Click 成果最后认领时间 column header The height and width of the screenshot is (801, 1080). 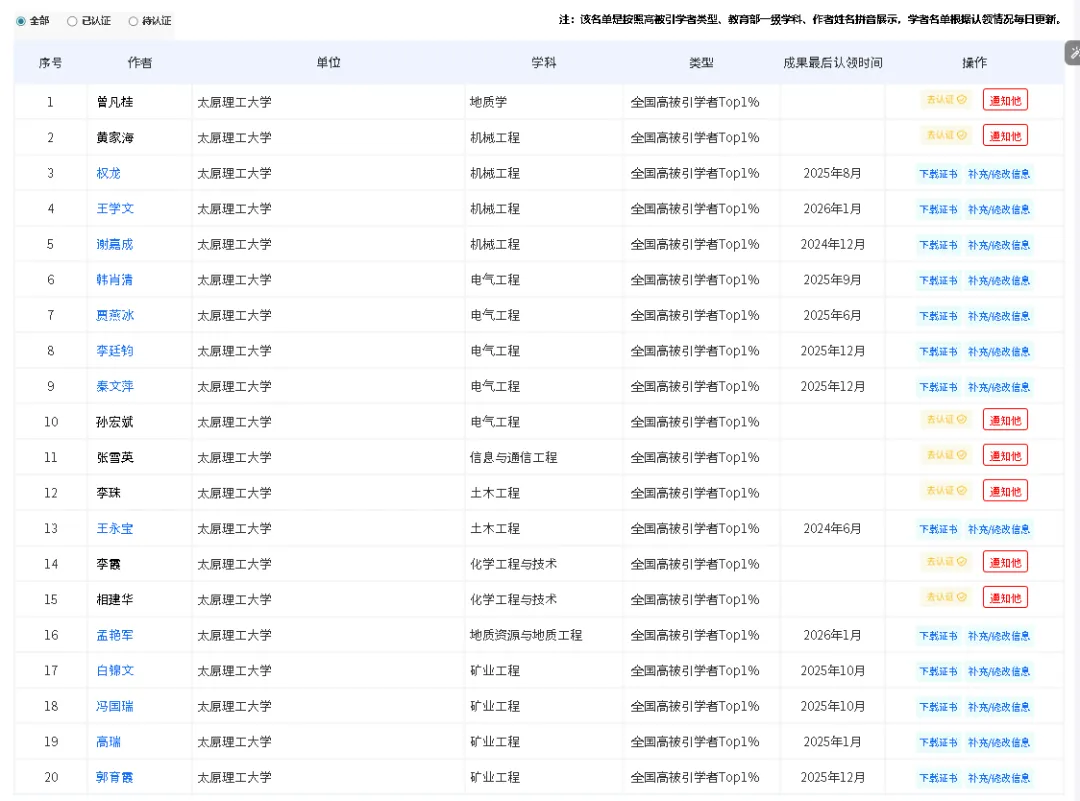(832, 63)
